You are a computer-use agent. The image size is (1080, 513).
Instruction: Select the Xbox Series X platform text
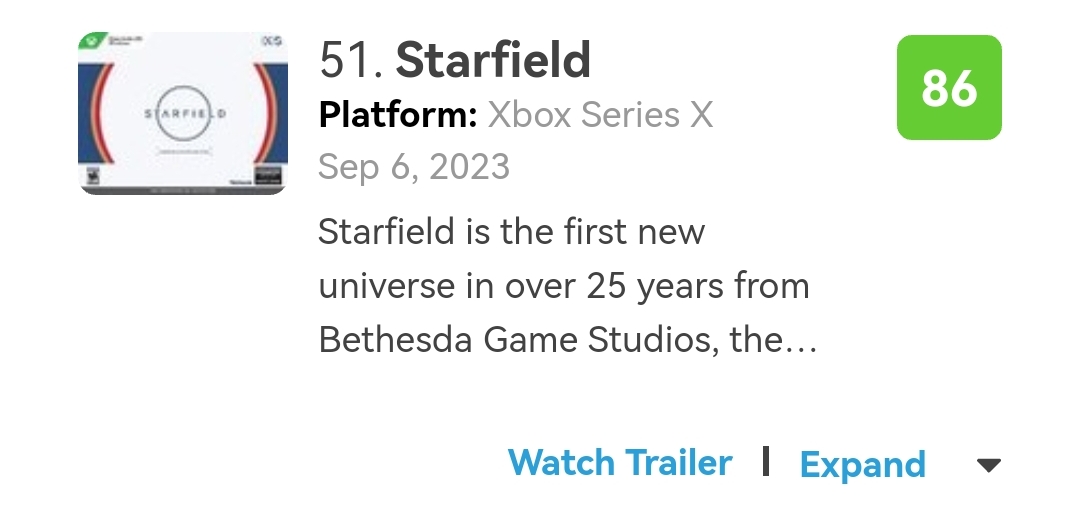pos(600,115)
